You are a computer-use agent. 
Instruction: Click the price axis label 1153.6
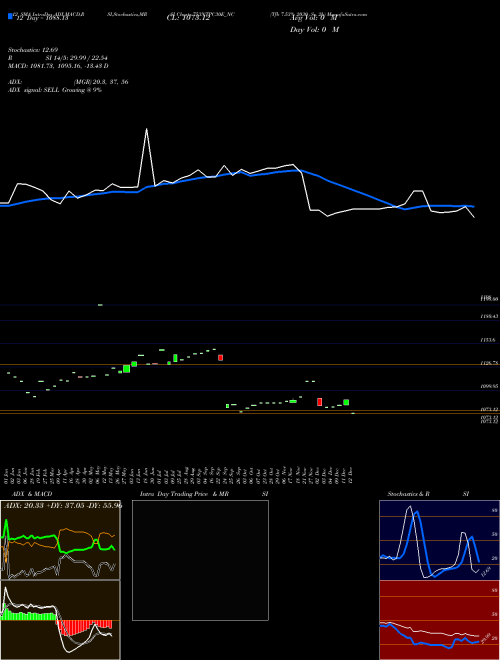point(489,340)
